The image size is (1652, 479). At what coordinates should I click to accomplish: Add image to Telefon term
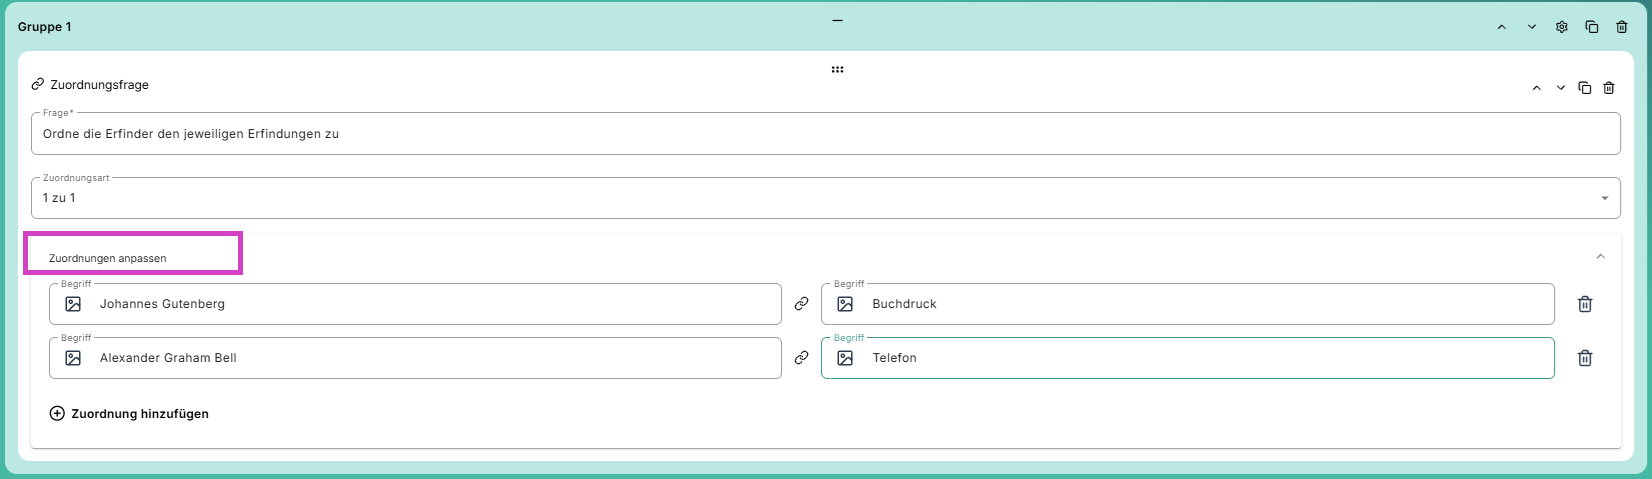click(x=845, y=358)
